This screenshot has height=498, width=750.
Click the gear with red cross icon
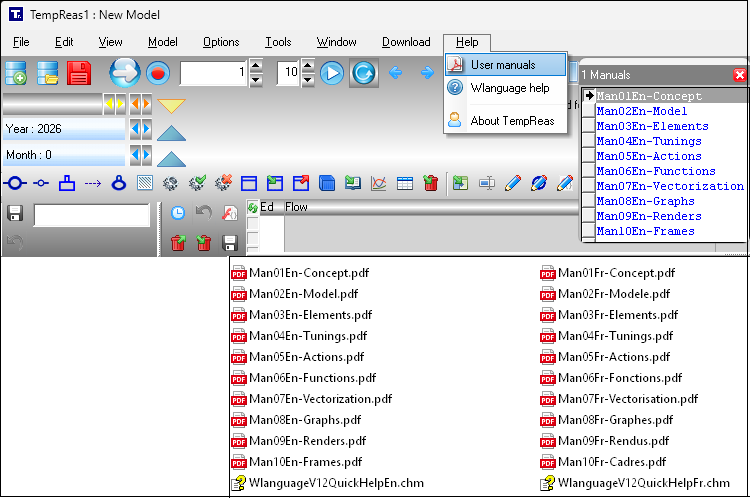coord(223,183)
